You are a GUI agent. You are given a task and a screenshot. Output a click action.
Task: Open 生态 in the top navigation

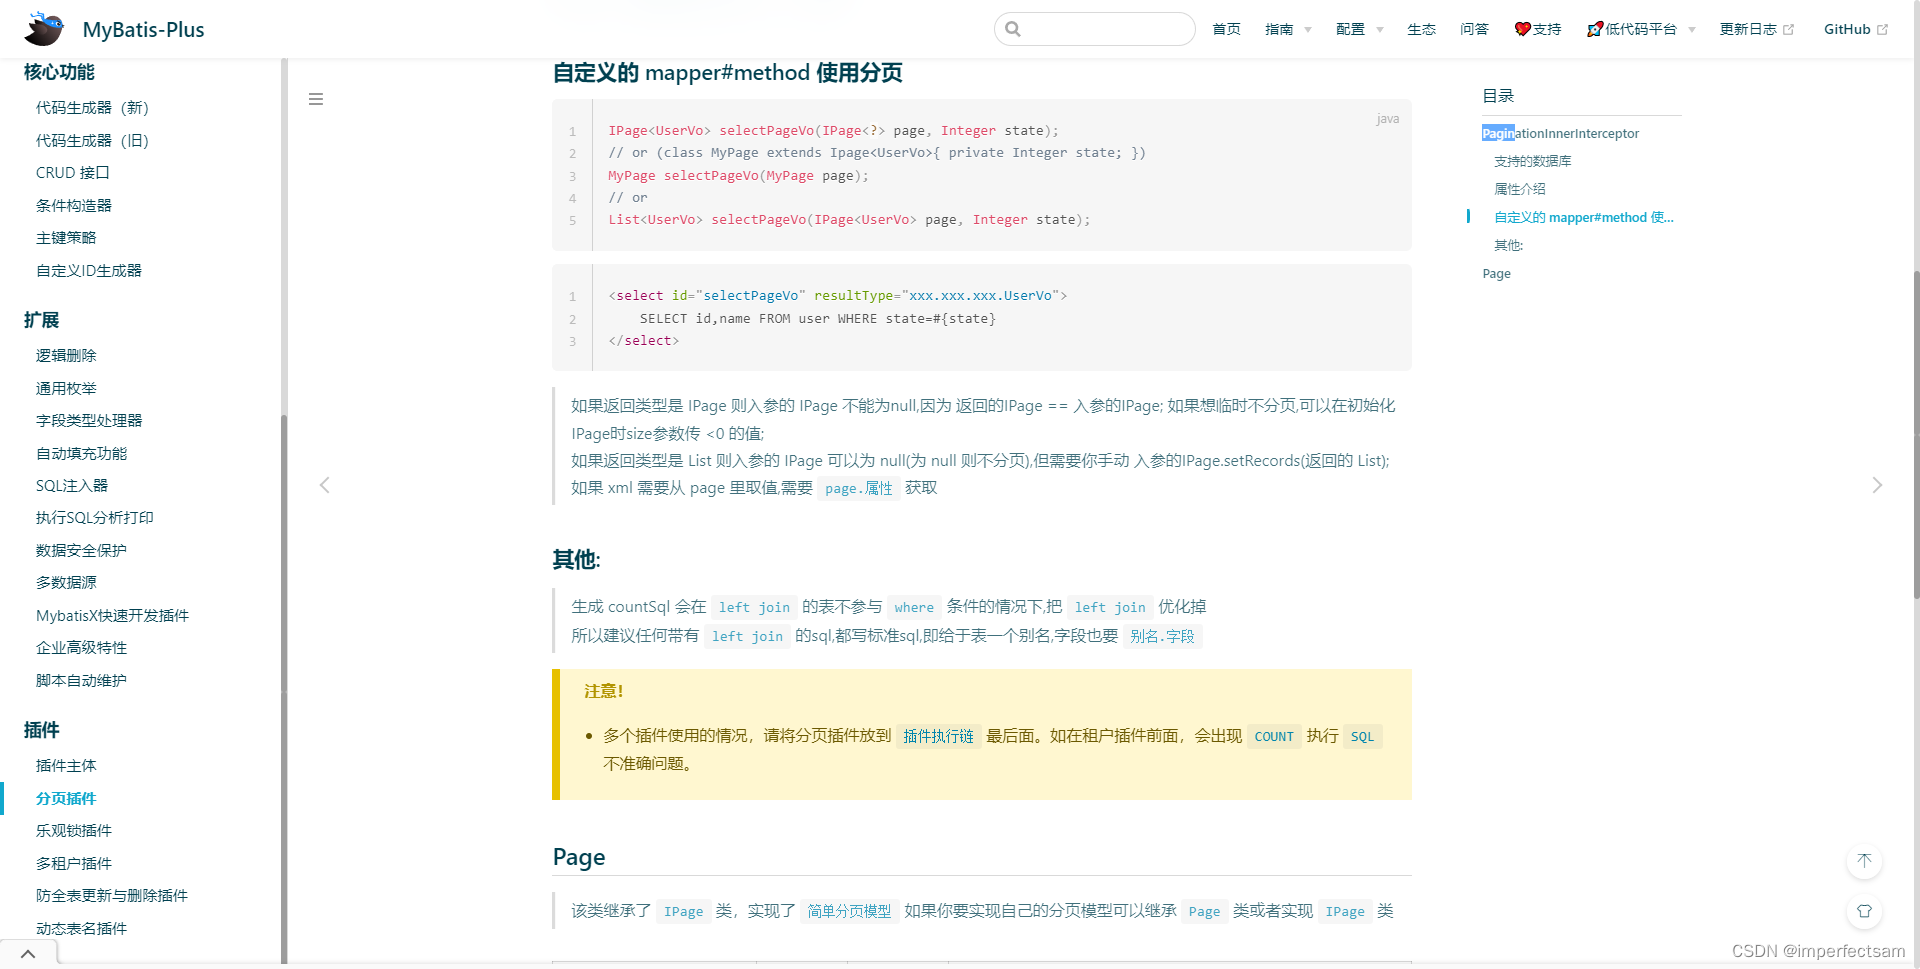coord(1421,29)
